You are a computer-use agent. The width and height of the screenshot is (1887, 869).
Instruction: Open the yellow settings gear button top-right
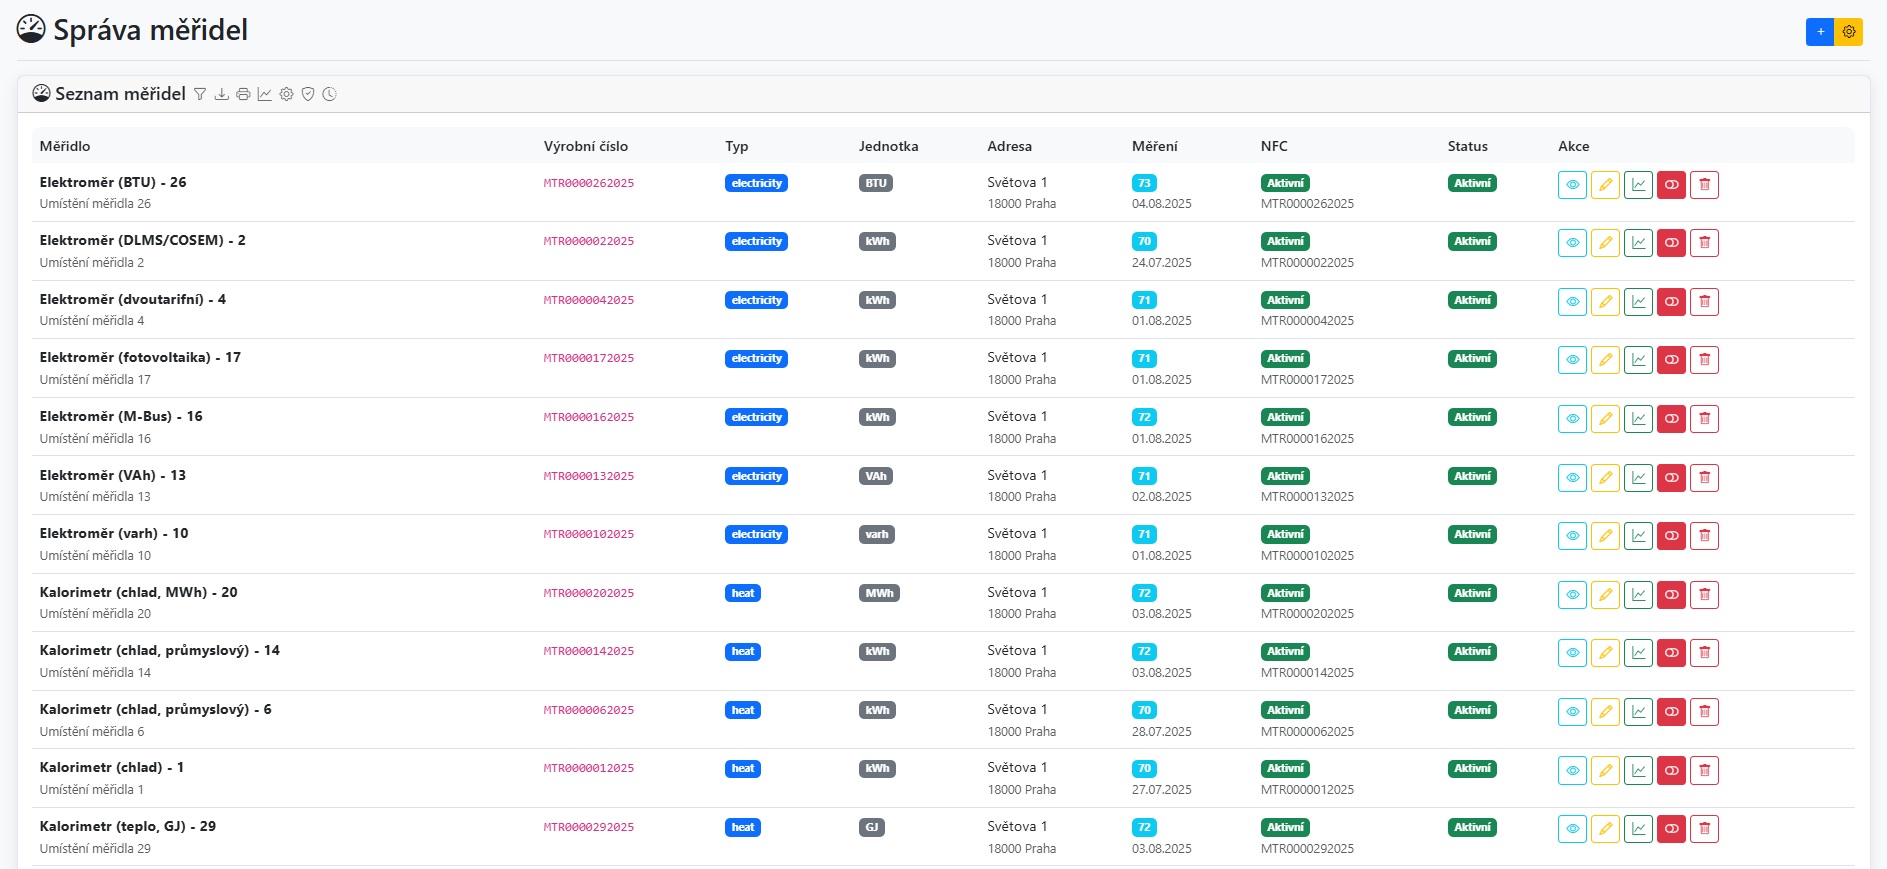1849,32
